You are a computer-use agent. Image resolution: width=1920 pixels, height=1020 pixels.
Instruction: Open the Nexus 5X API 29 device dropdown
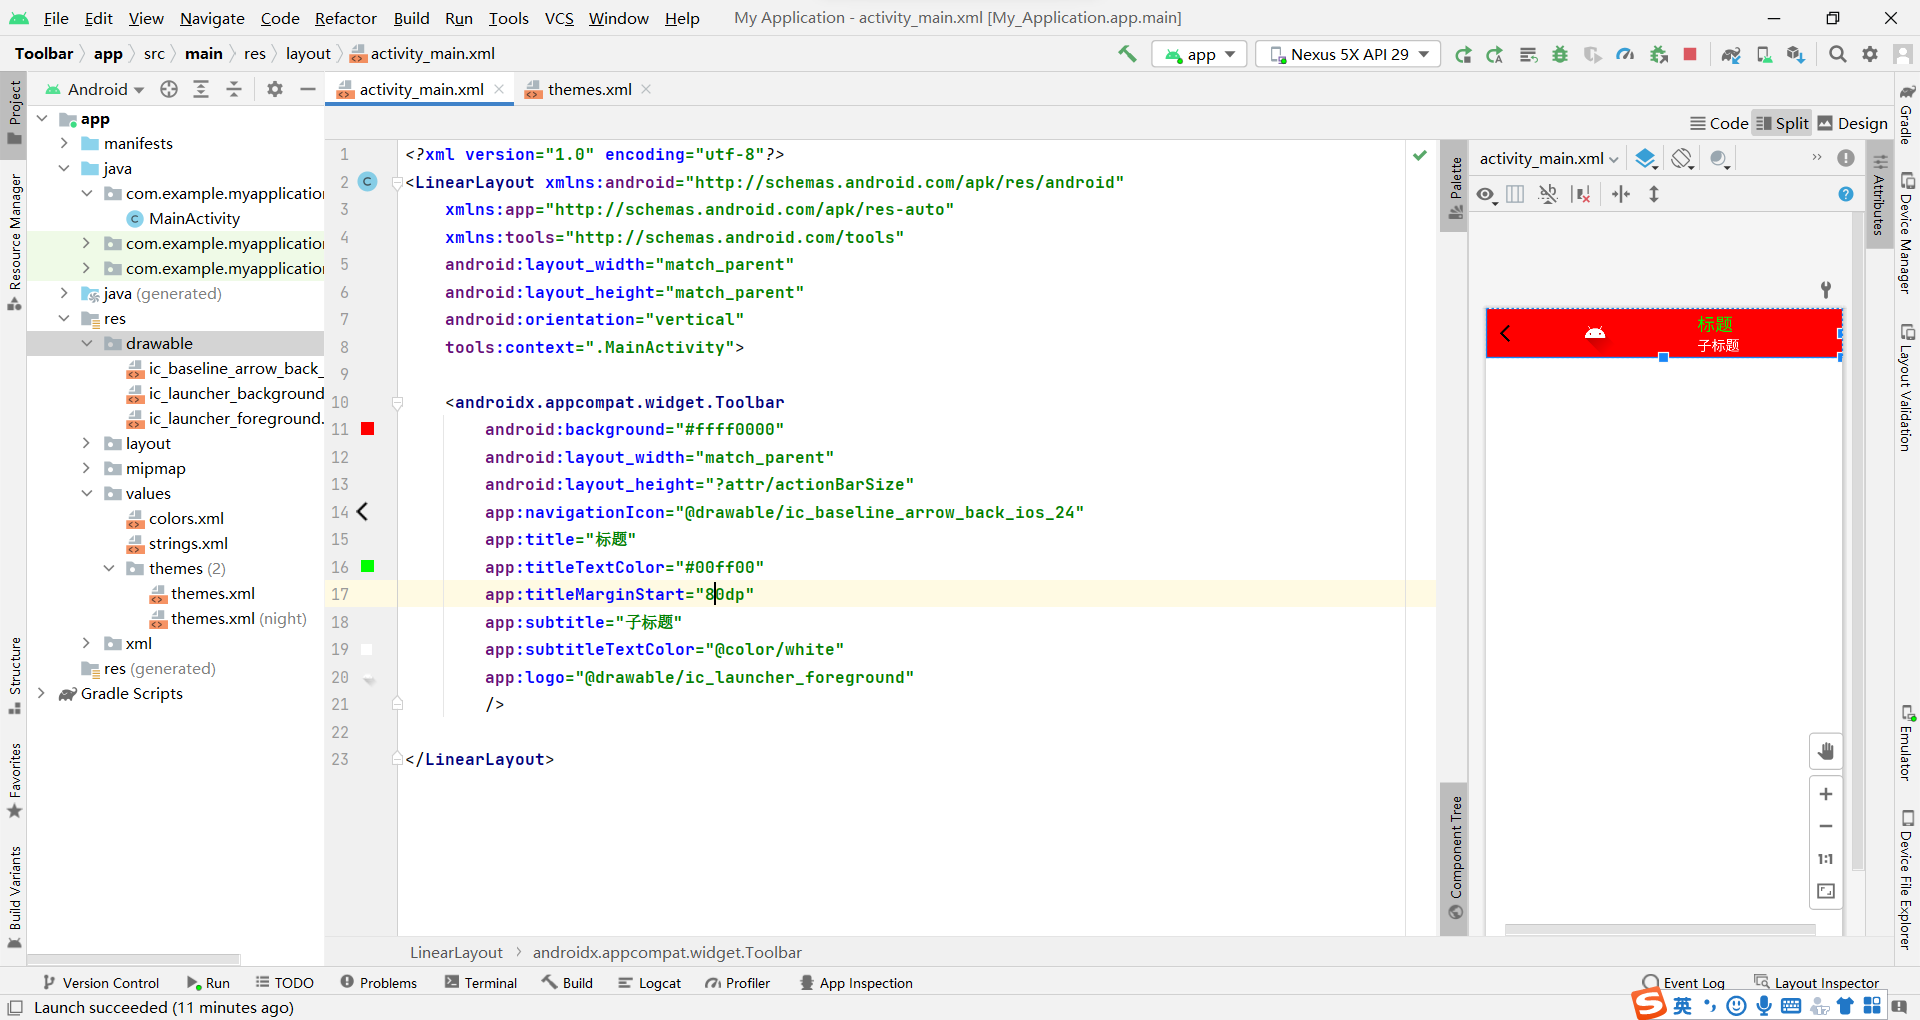tap(1347, 54)
